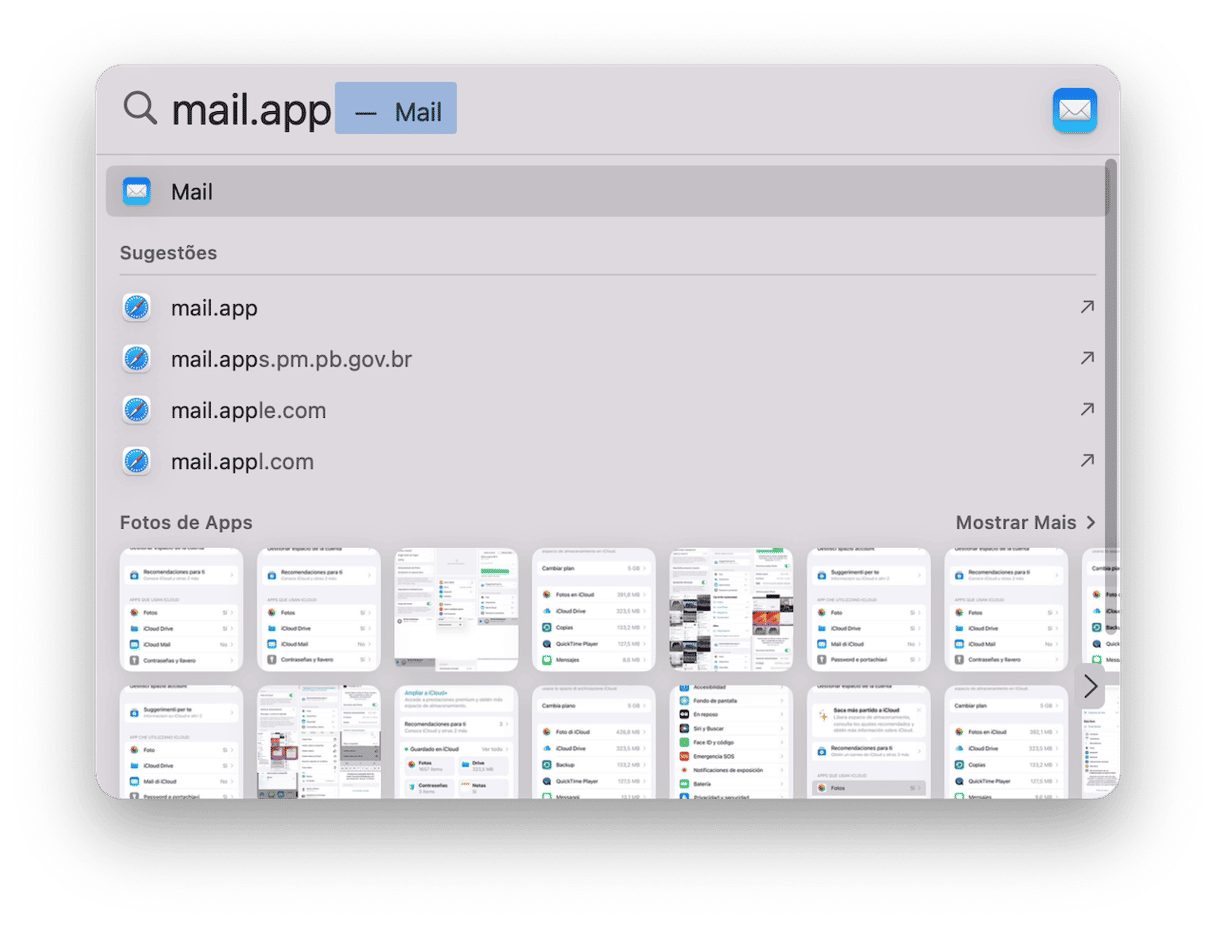Open the thumbnail listing Accesibilidad and Fondo de pantalla
The image size is (1216, 925).
[x=731, y=741]
